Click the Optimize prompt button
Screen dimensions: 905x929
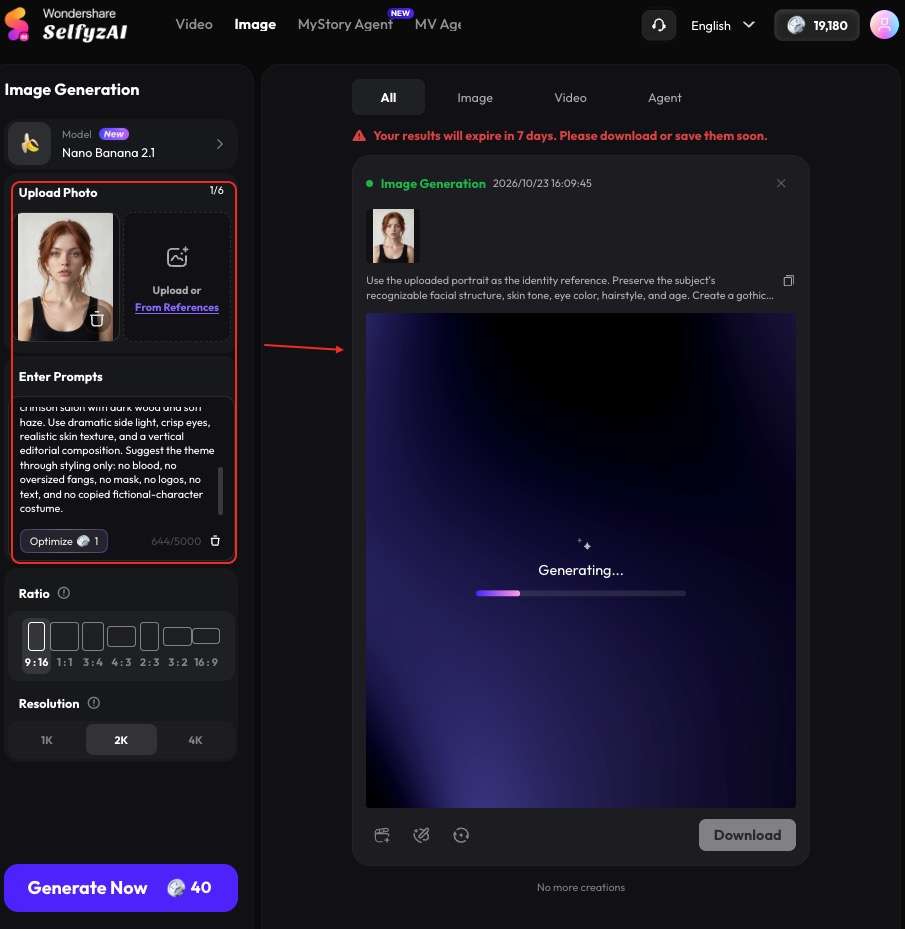(63, 541)
